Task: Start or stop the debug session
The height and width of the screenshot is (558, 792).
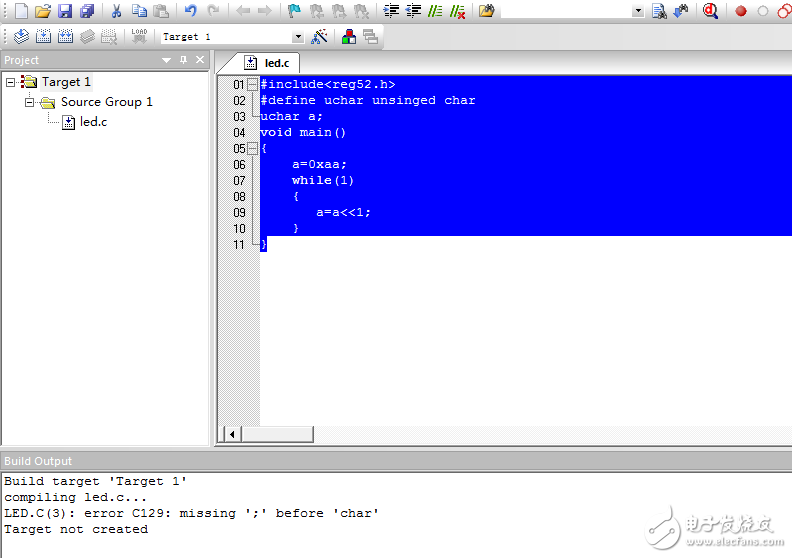Action: [x=711, y=11]
